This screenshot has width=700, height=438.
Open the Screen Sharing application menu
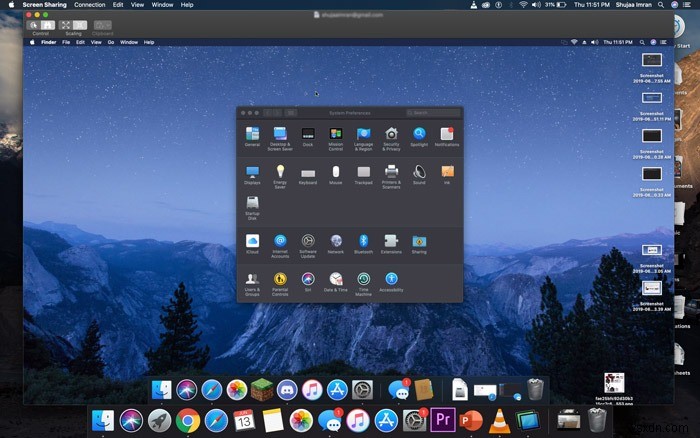[44, 4]
